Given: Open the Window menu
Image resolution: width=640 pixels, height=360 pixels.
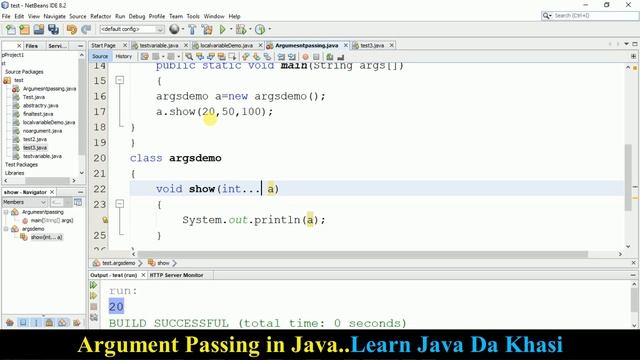Looking at the screenshot, I should tap(214, 16).
